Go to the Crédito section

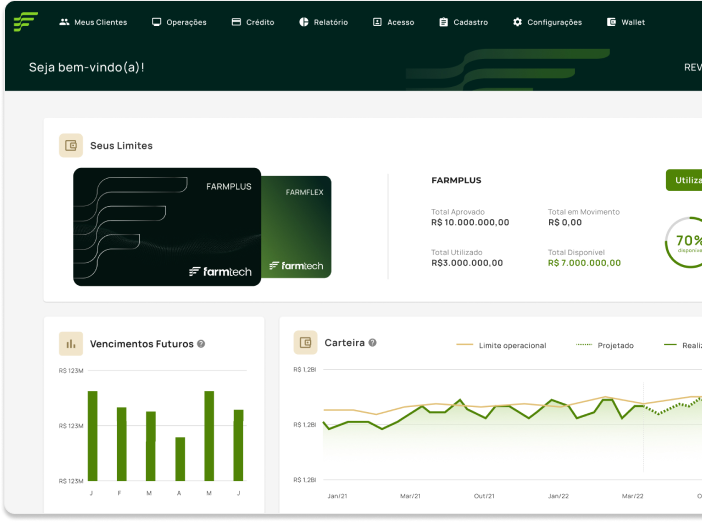coord(253,22)
